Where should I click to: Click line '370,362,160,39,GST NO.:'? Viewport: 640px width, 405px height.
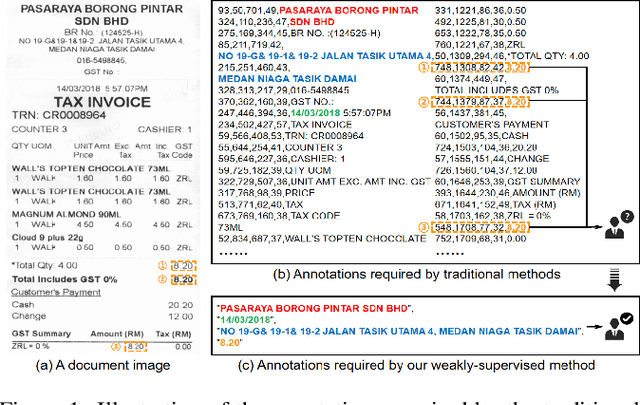pyautogui.click(x=276, y=102)
